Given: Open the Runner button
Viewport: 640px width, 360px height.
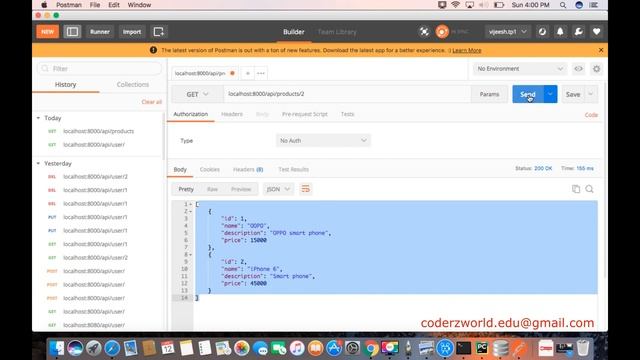Looking at the screenshot, I should (100, 31).
